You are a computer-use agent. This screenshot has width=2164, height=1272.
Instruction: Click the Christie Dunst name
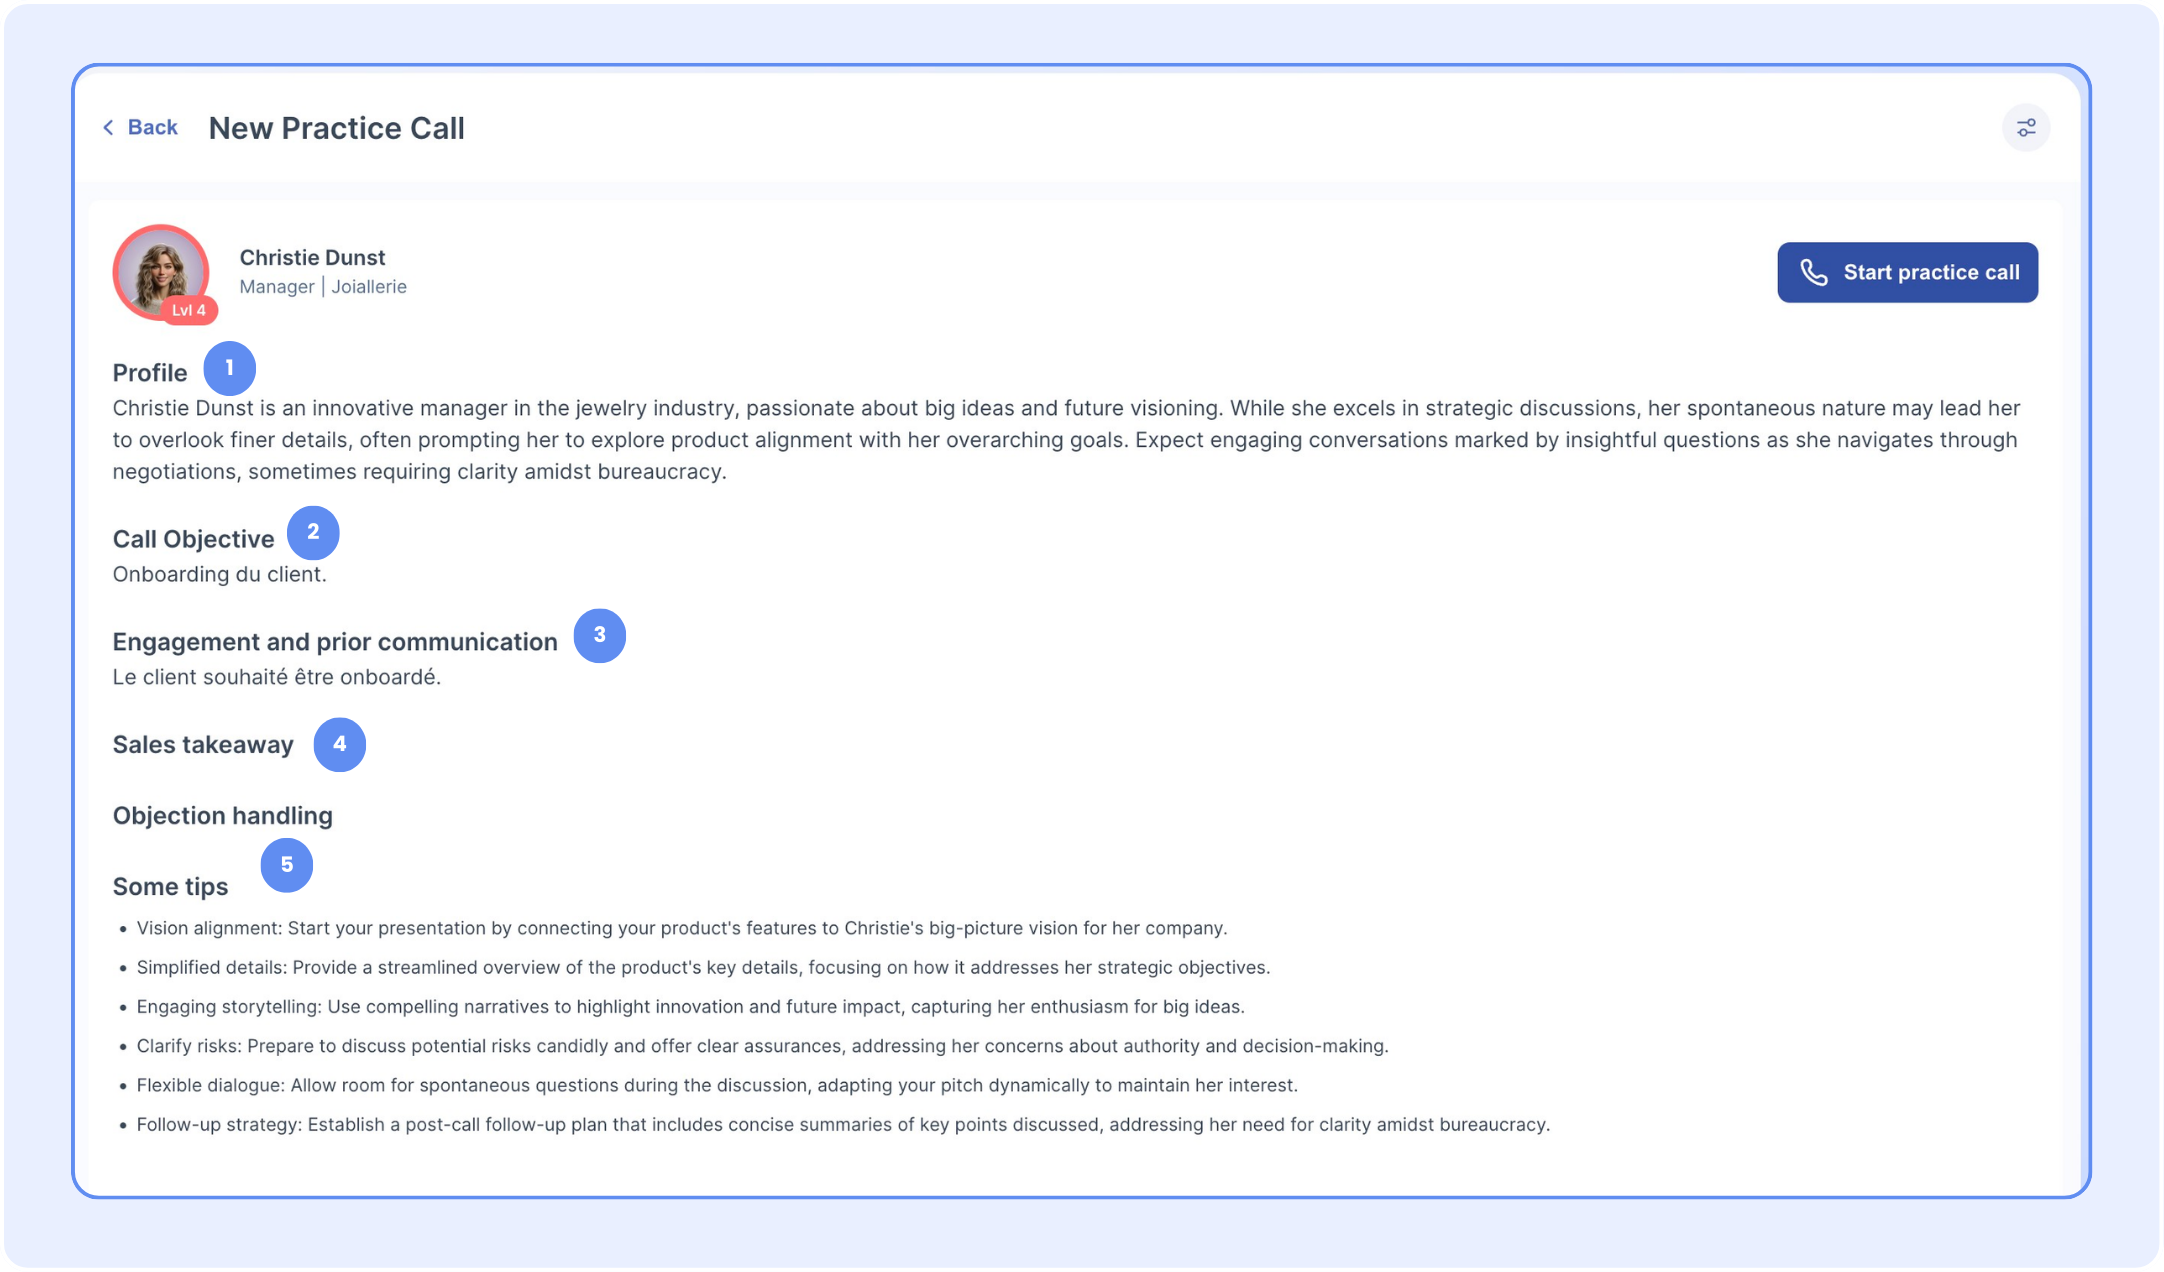[x=312, y=258]
